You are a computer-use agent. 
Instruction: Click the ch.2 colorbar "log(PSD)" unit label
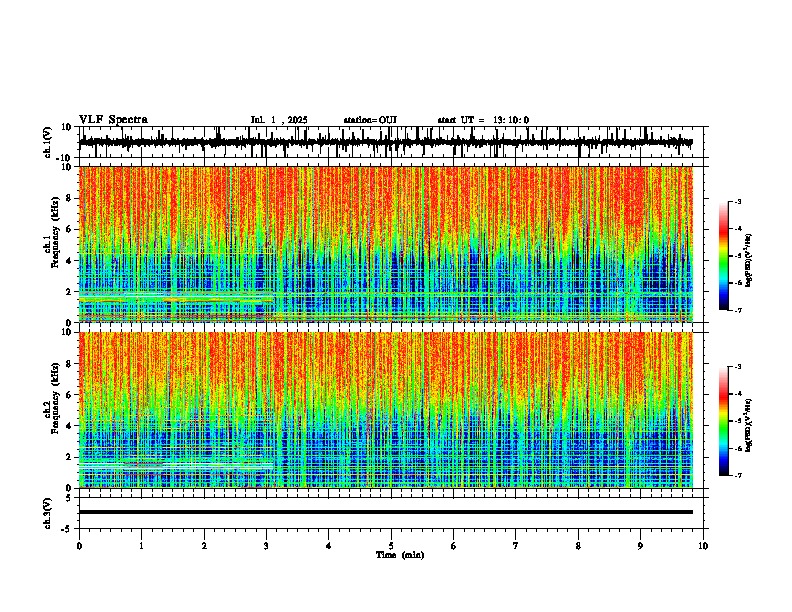point(748,425)
